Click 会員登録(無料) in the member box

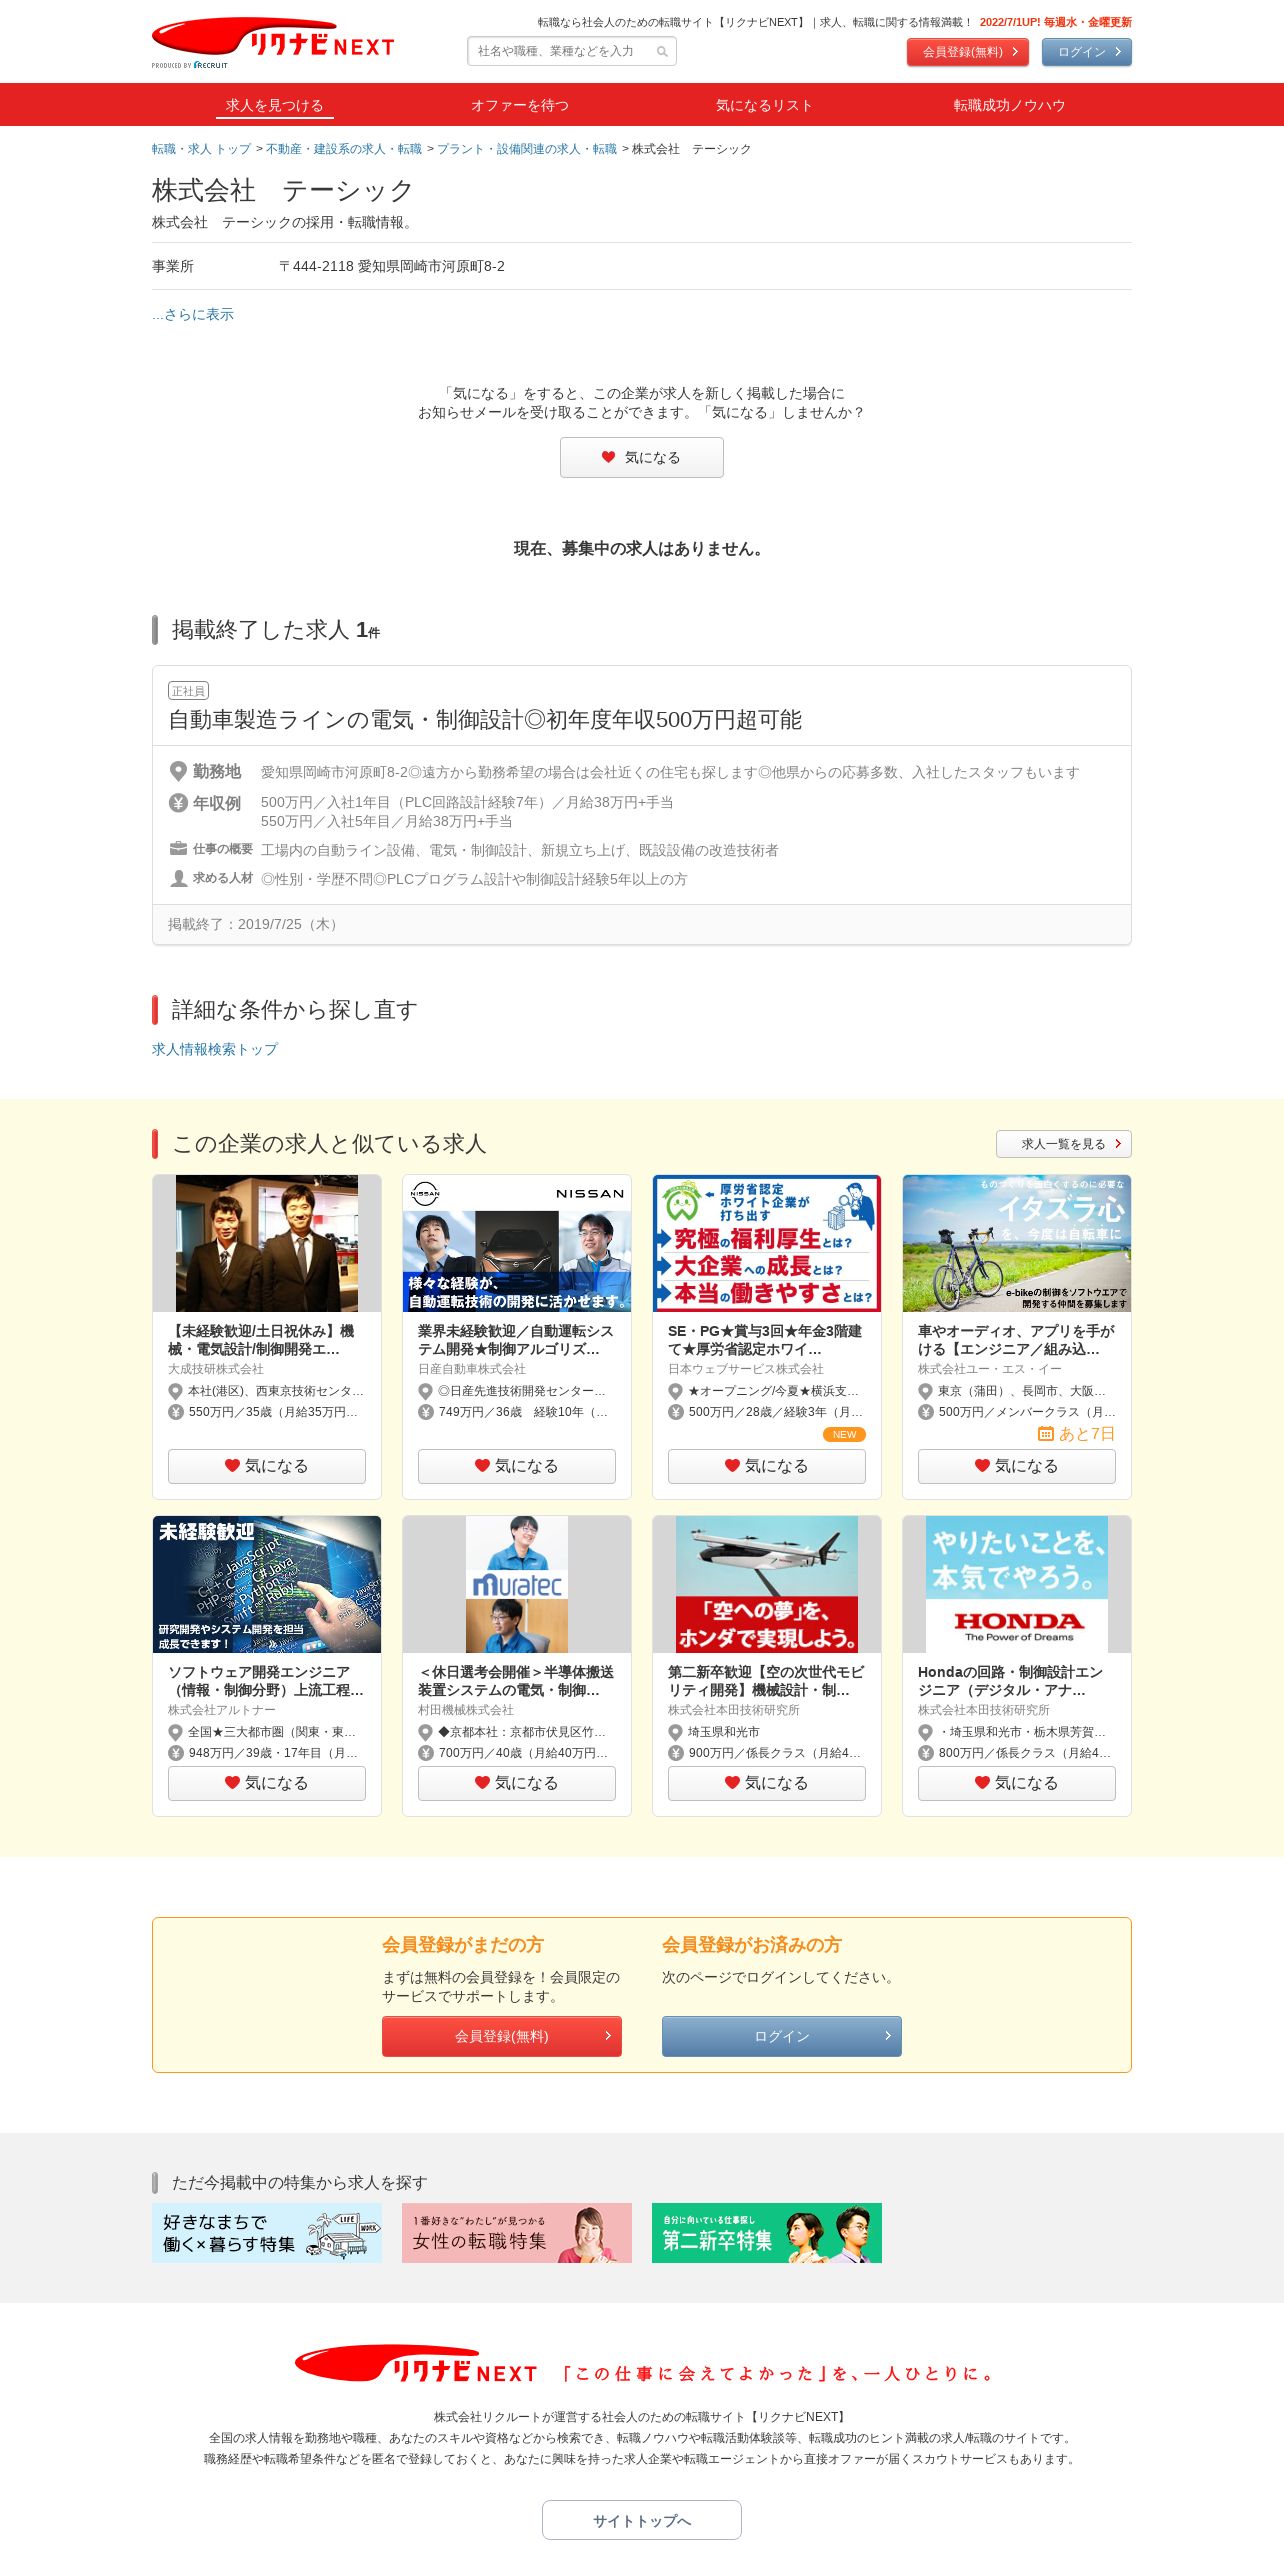(x=502, y=2036)
